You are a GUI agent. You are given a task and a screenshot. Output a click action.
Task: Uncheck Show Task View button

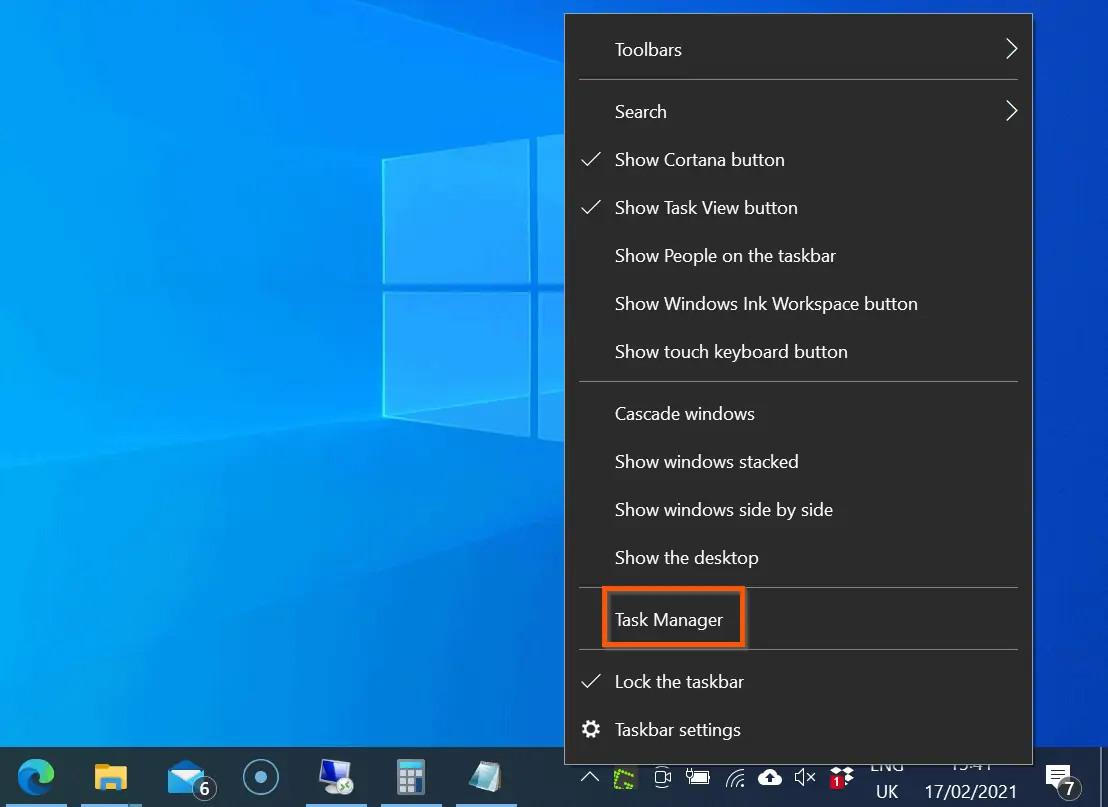[x=798, y=208]
